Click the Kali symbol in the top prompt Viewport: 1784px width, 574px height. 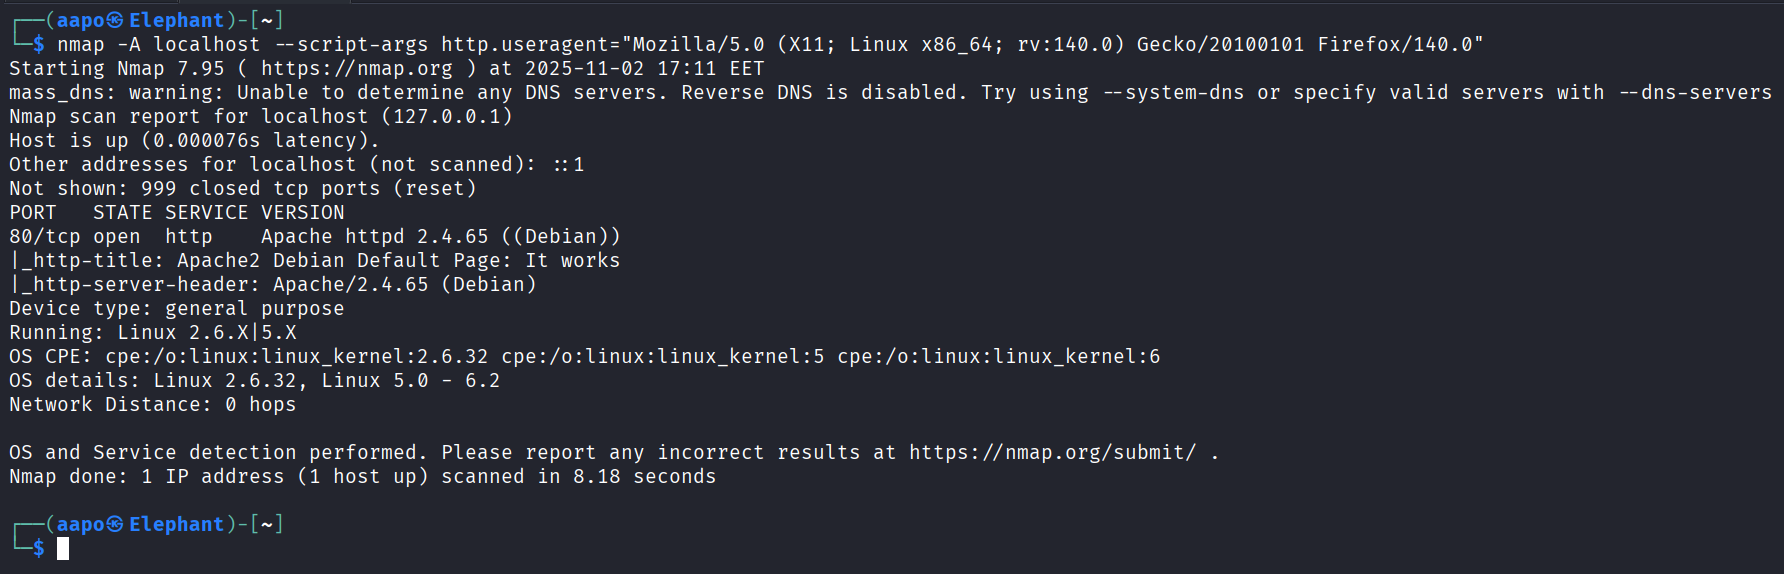(x=115, y=20)
